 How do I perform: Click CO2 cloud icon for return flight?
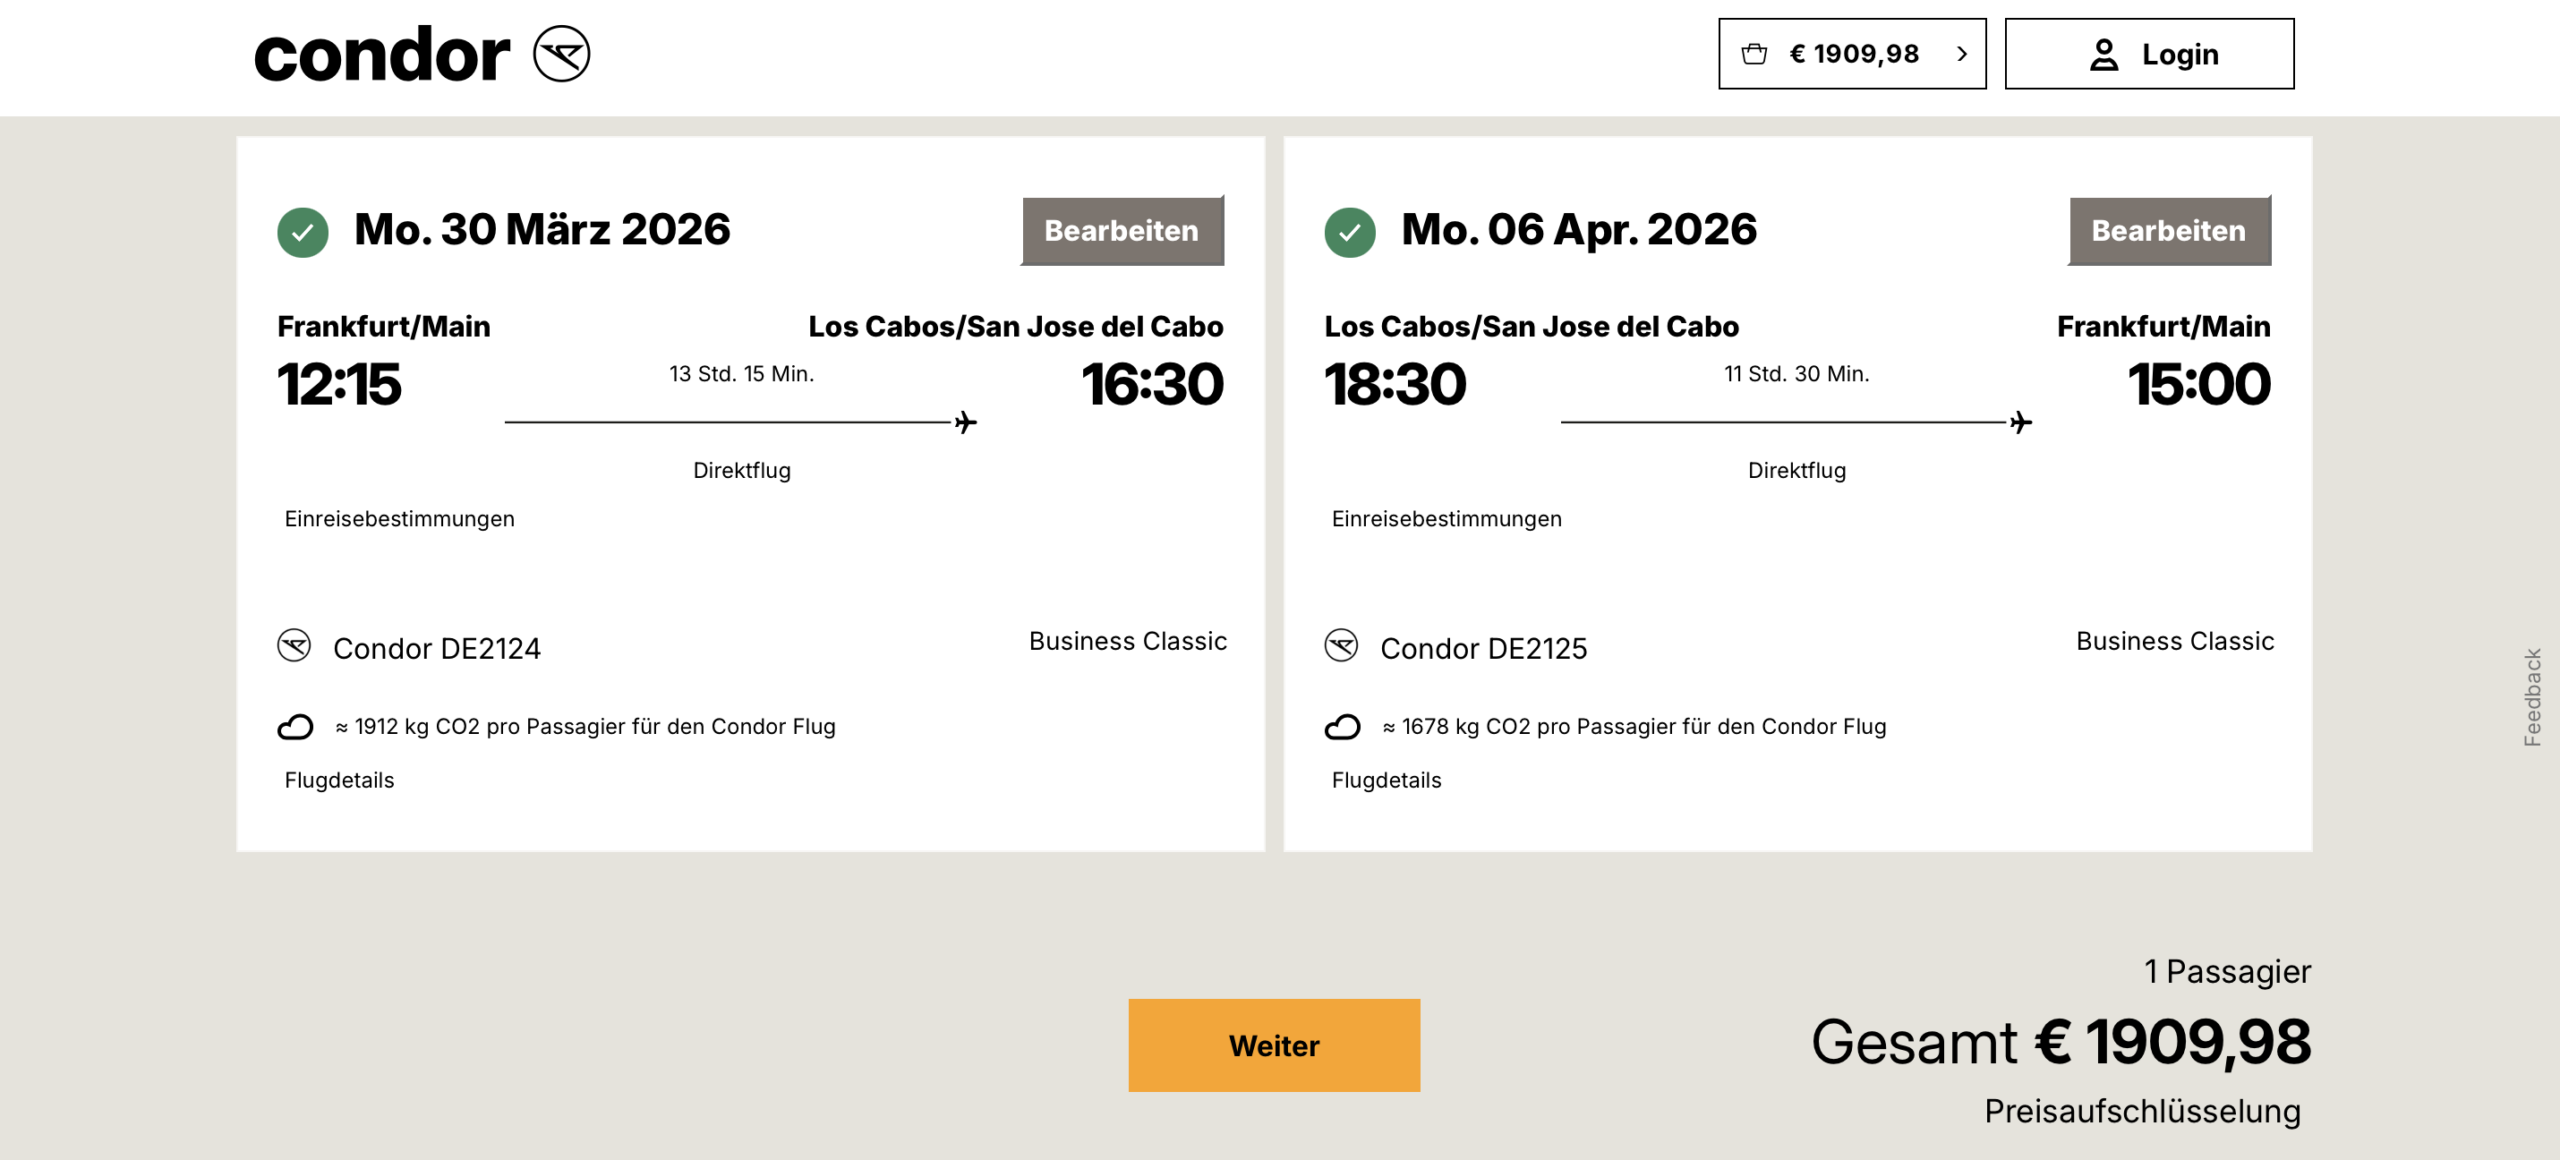click(1342, 727)
